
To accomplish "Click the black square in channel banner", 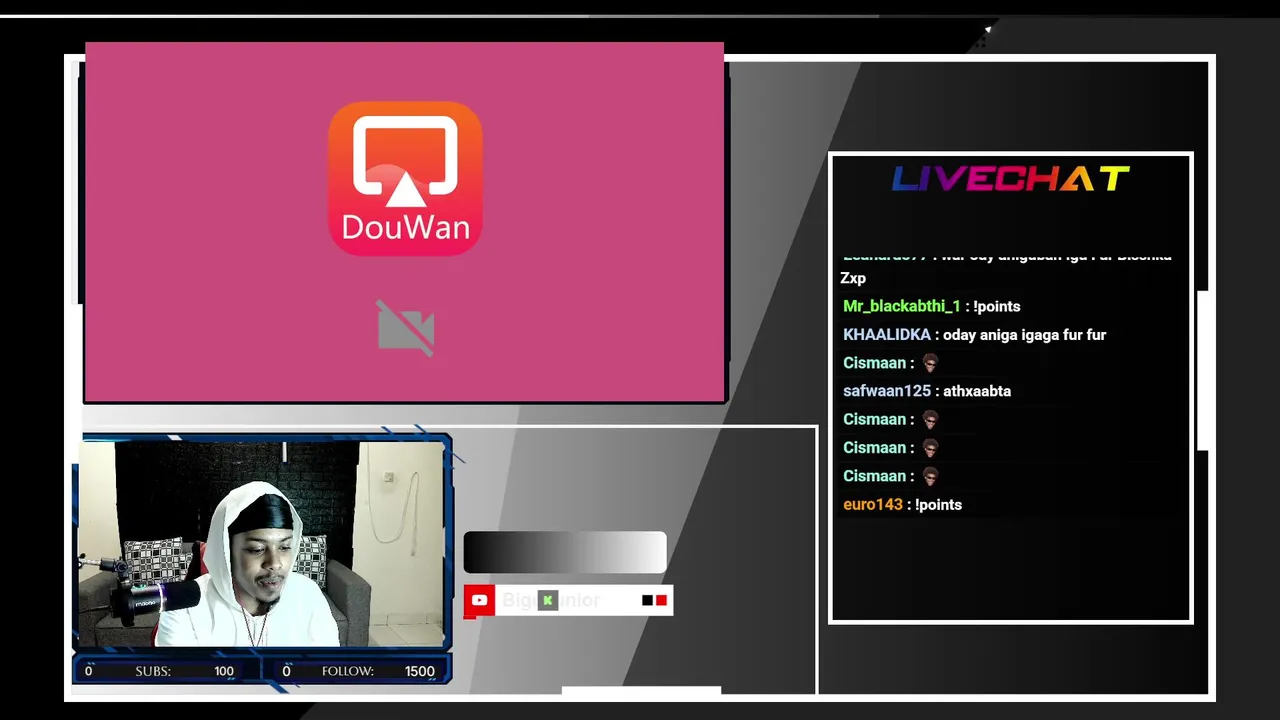I will tap(647, 600).
